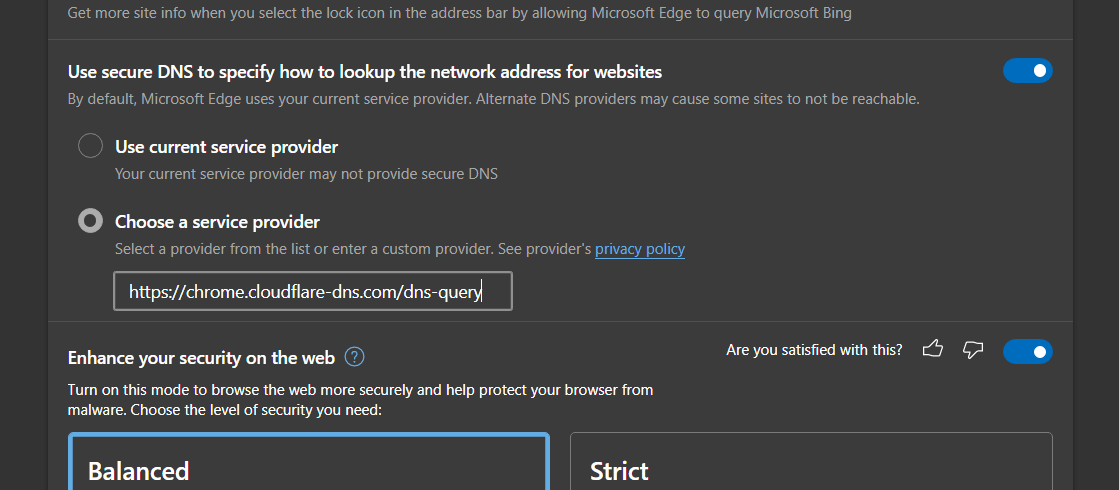Select Use current service provider radio button

91,147
